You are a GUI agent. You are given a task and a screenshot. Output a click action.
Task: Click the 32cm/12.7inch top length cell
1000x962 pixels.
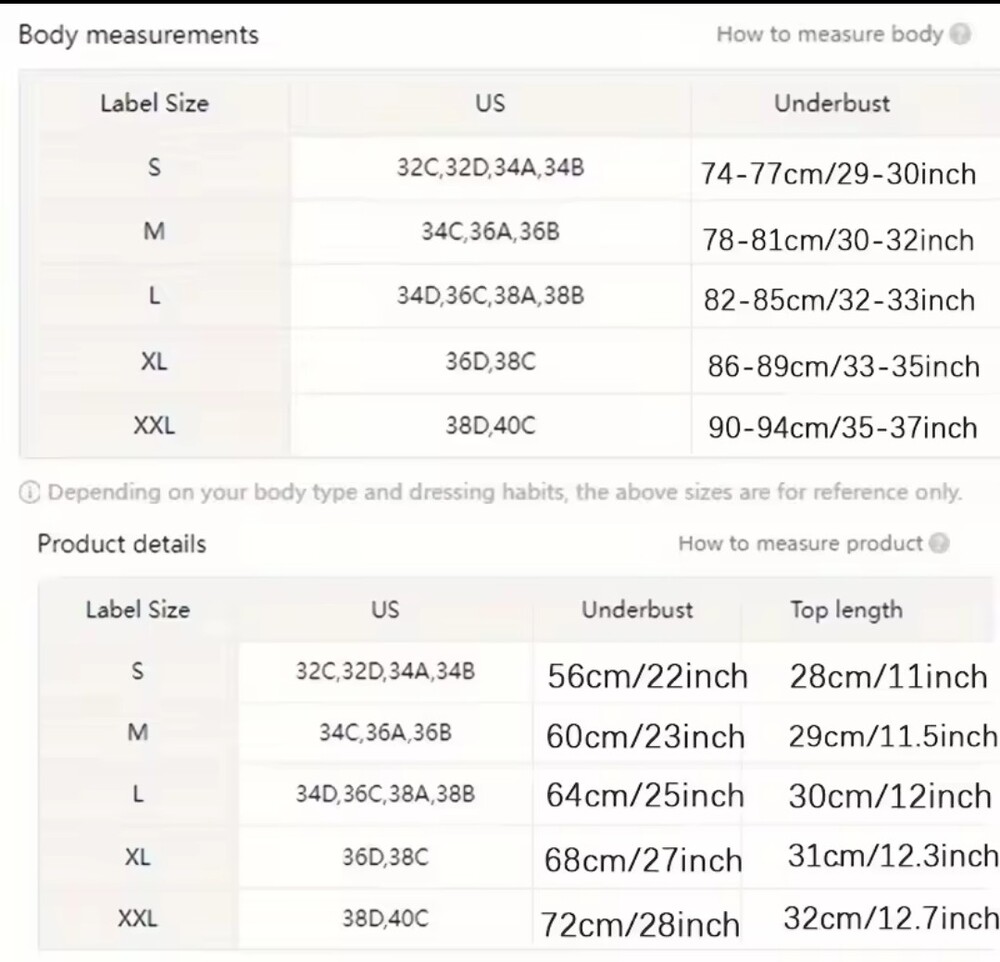coord(891,918)
